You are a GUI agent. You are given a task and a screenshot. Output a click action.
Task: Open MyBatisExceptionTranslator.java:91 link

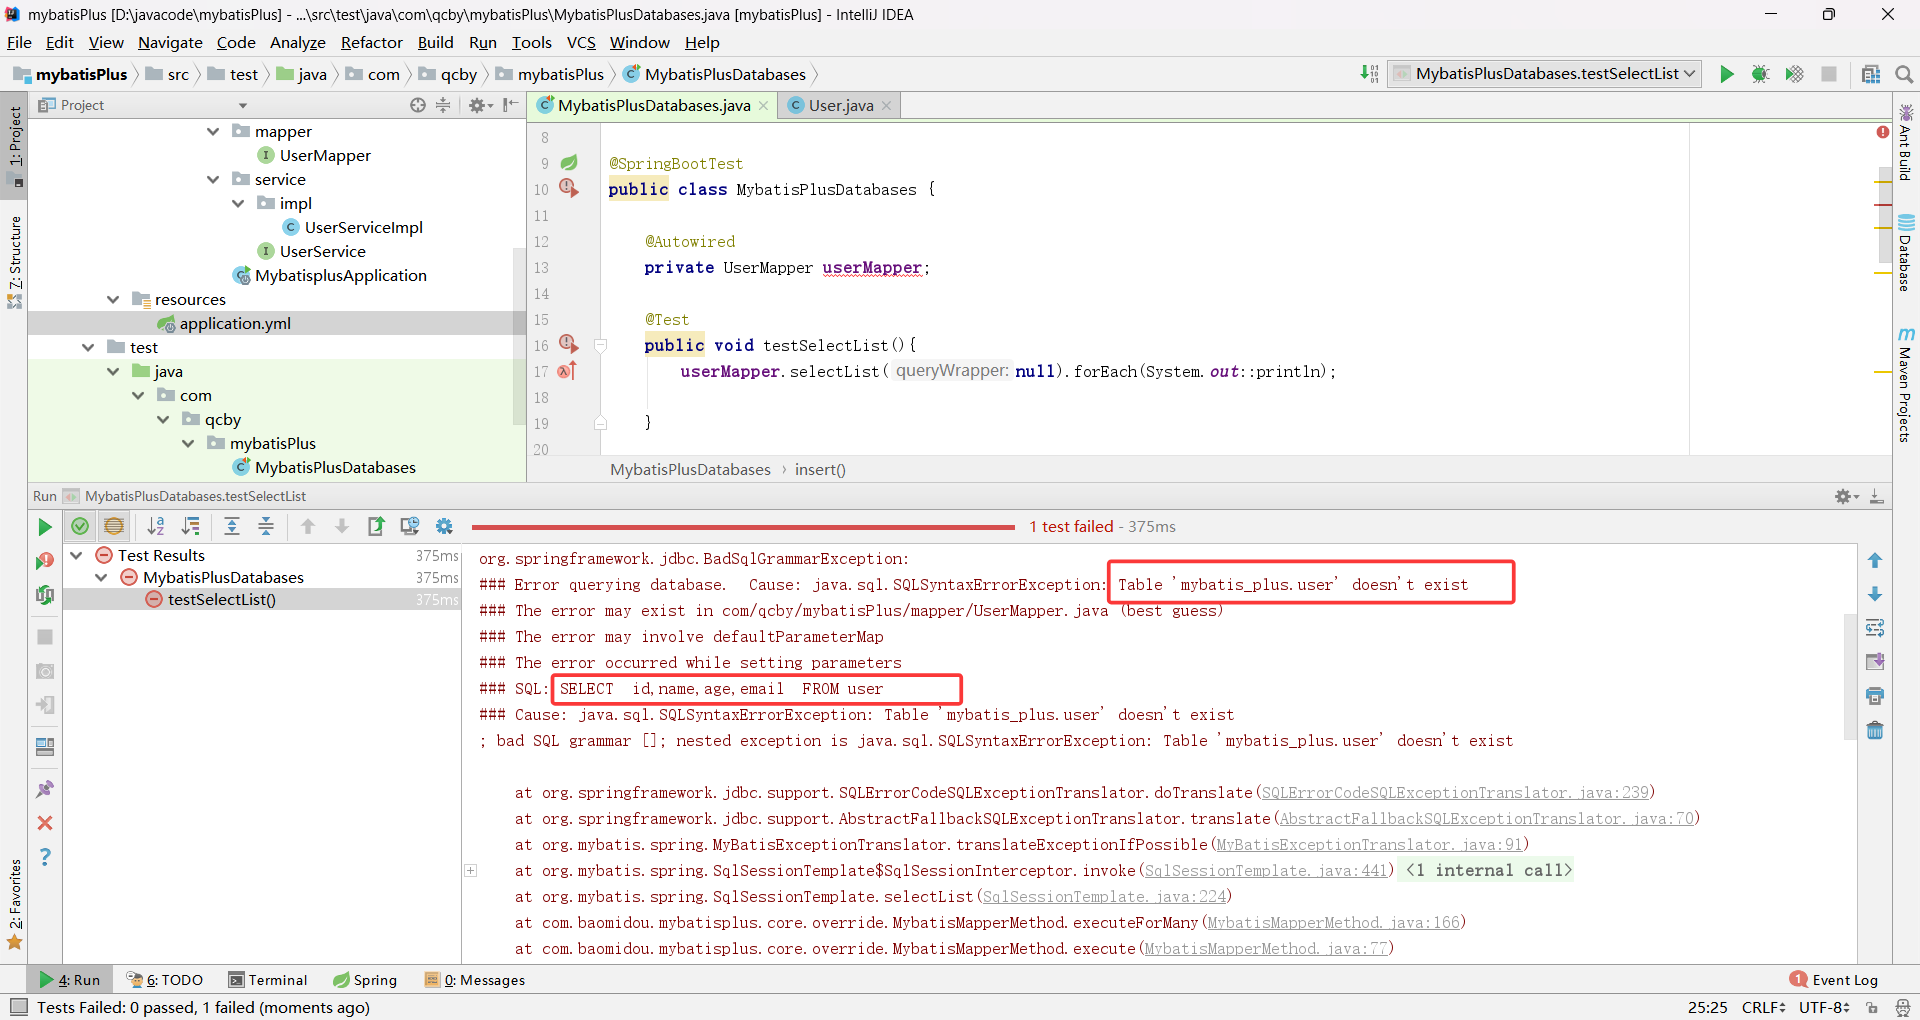pyautogui.click(x=1369, y=844)
